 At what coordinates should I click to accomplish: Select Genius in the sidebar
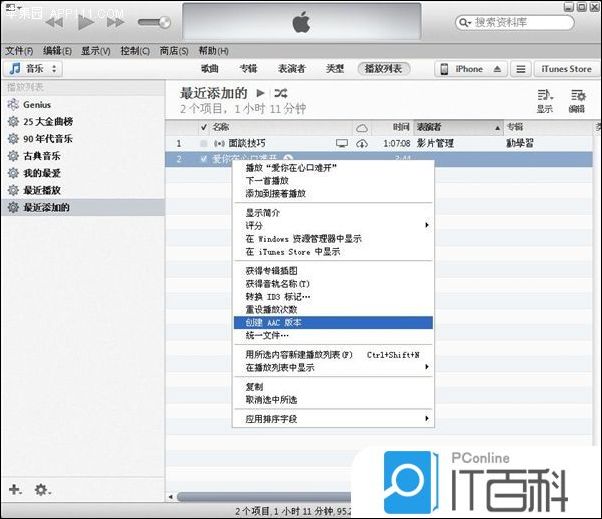[x=83, y=104]
